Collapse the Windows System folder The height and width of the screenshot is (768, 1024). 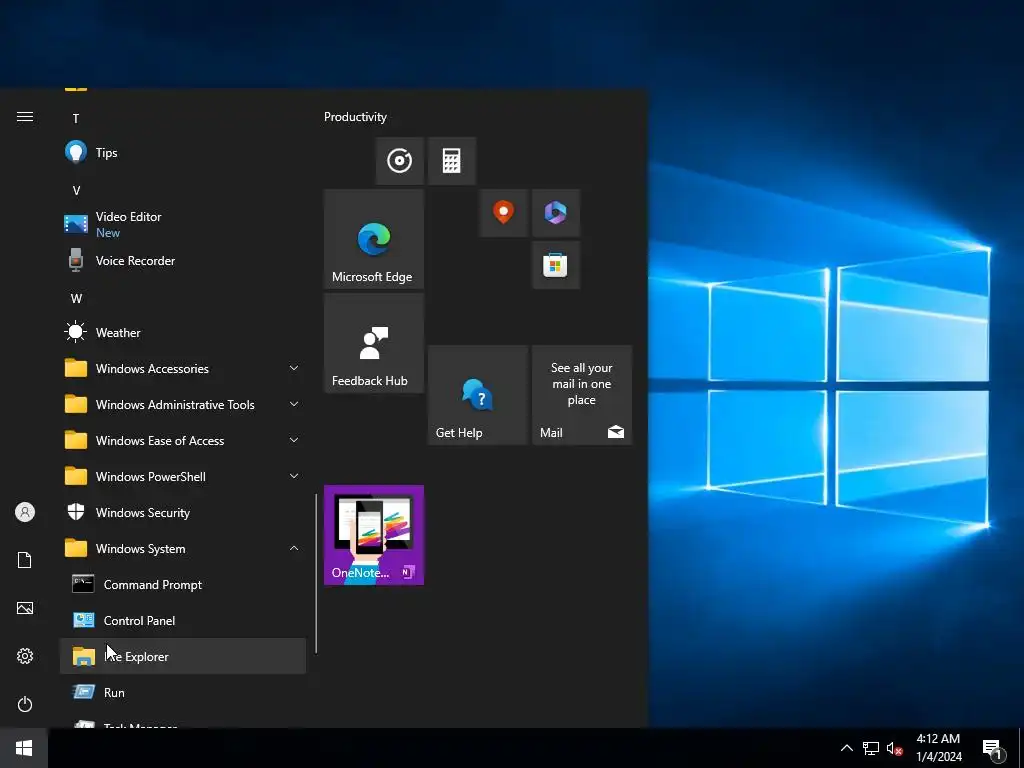[x=183, y=549]
